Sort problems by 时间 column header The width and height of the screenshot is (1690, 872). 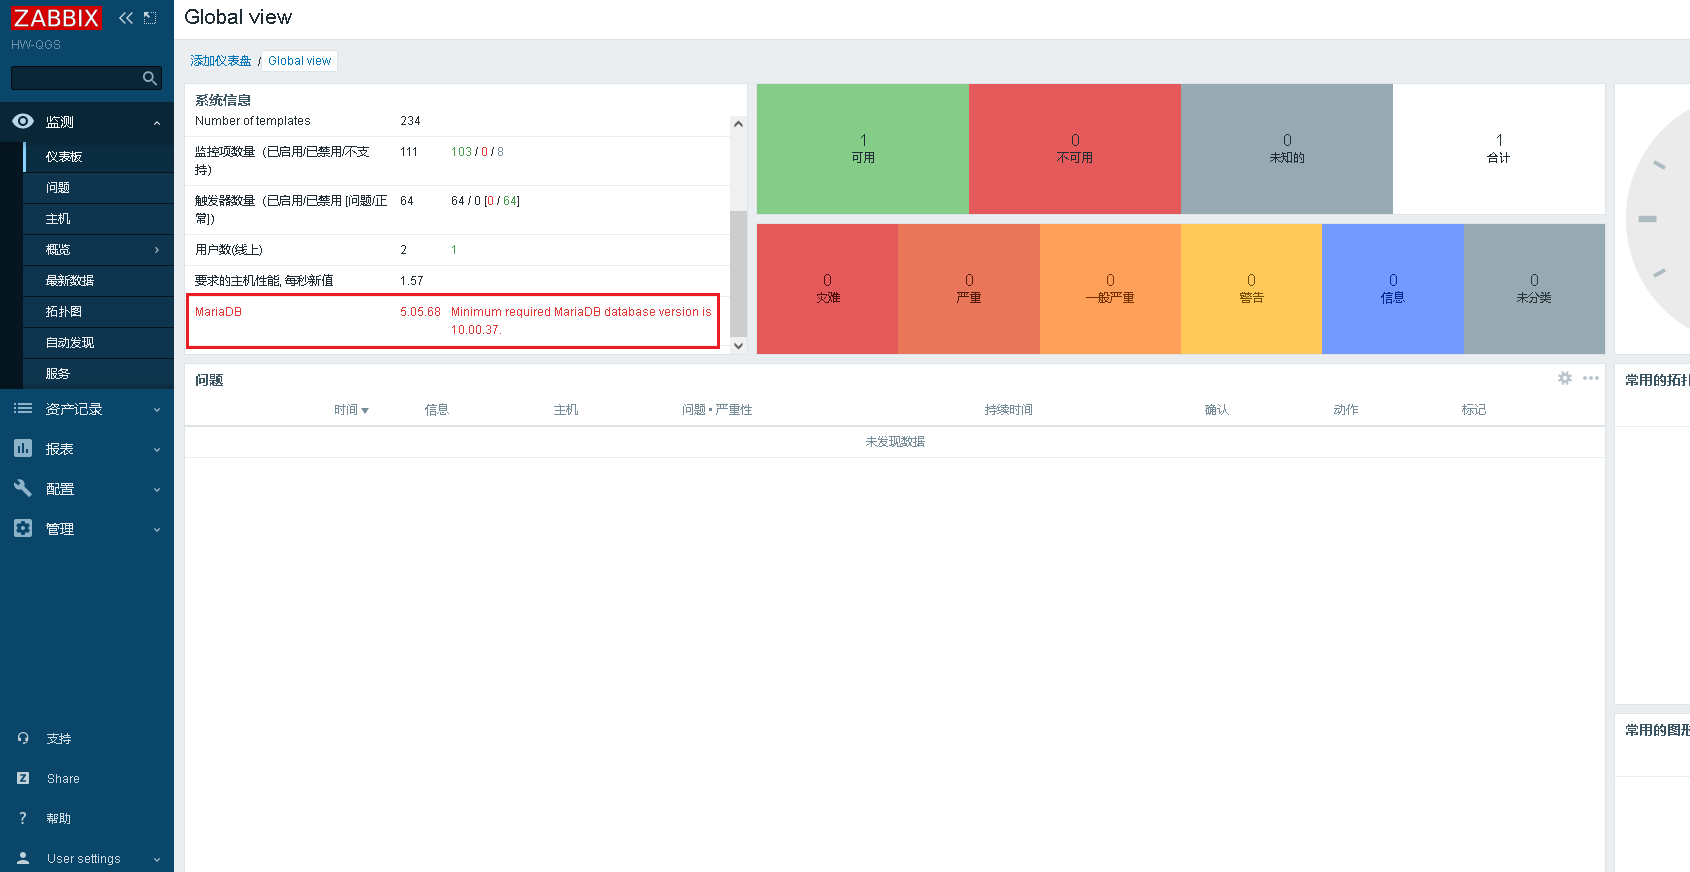point(351,410)
